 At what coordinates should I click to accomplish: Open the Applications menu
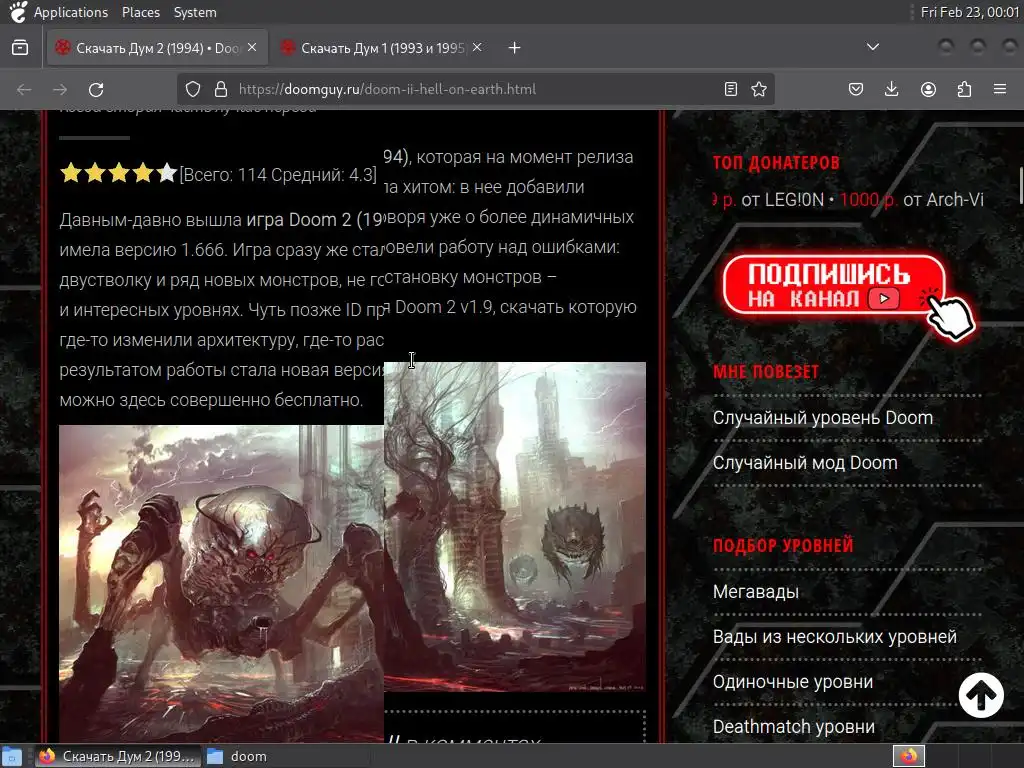pyautogui.click(x=71, y=12)
